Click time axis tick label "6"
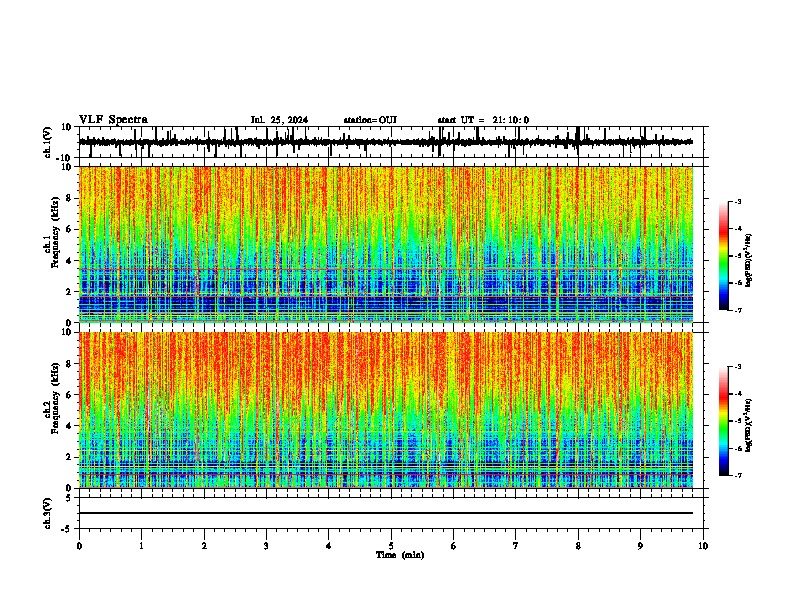The image size is (792, 612). pyautogui.click(x=454, y=546)
